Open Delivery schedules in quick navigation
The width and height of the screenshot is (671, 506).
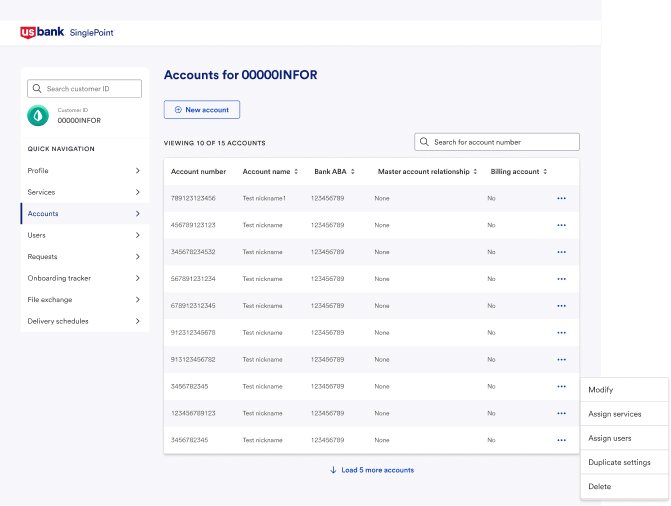coord(85,321)
